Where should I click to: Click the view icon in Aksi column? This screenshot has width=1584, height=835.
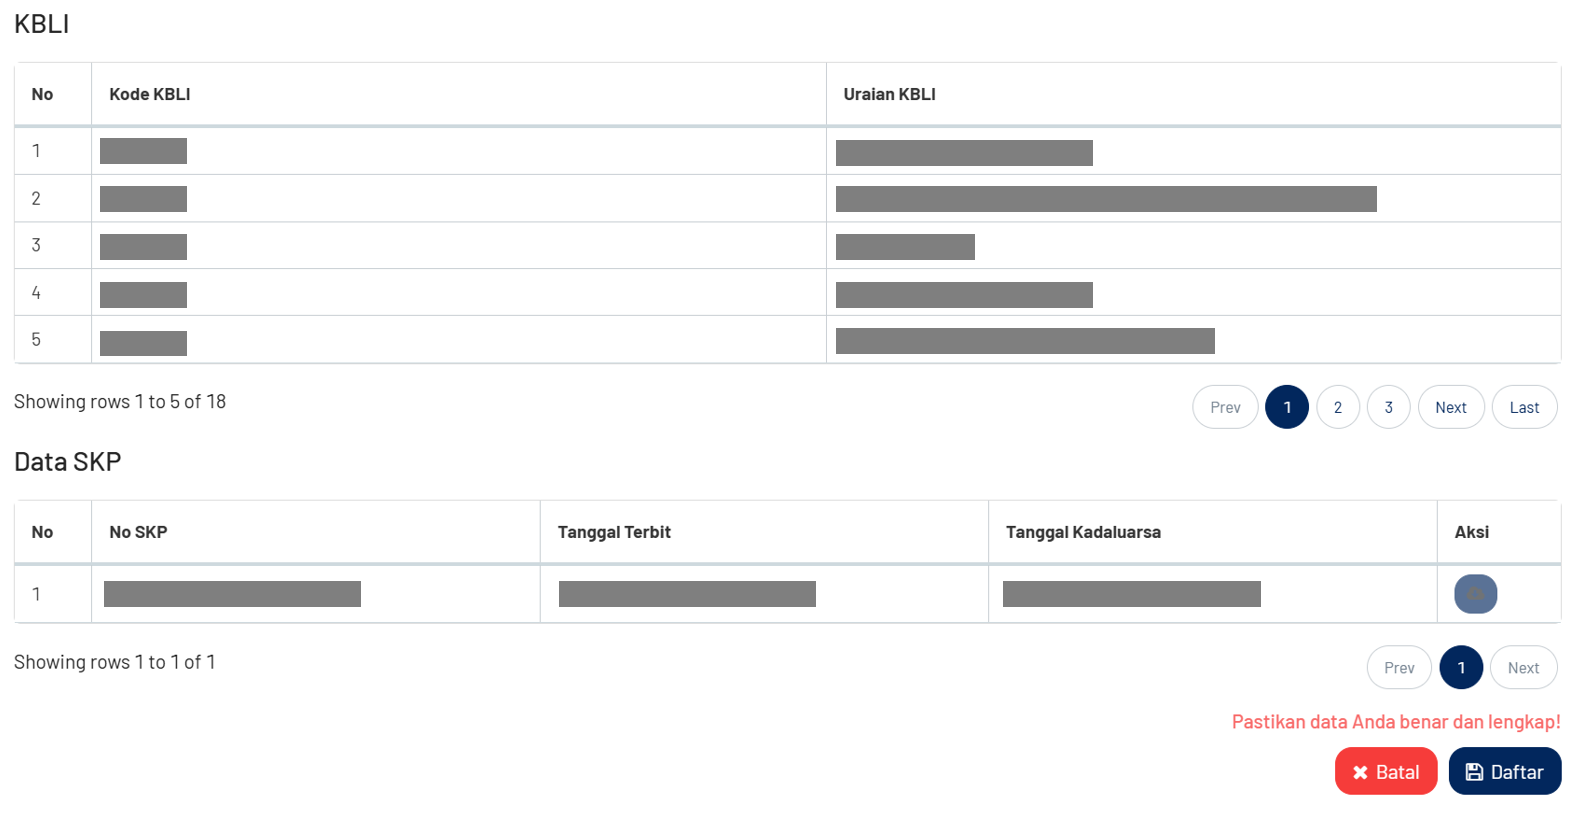pyautogui.click(x=1475, y=594)
